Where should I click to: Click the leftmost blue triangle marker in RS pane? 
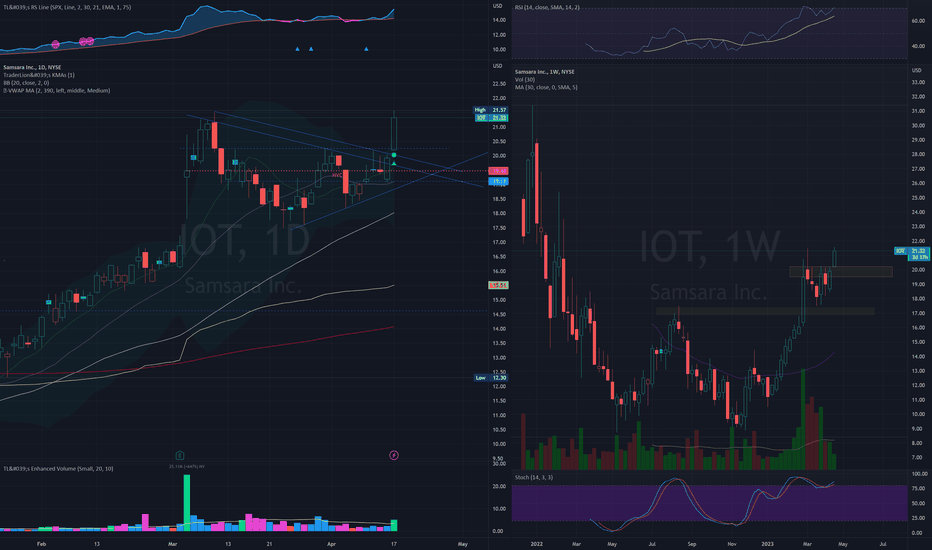tap(298, 49)
